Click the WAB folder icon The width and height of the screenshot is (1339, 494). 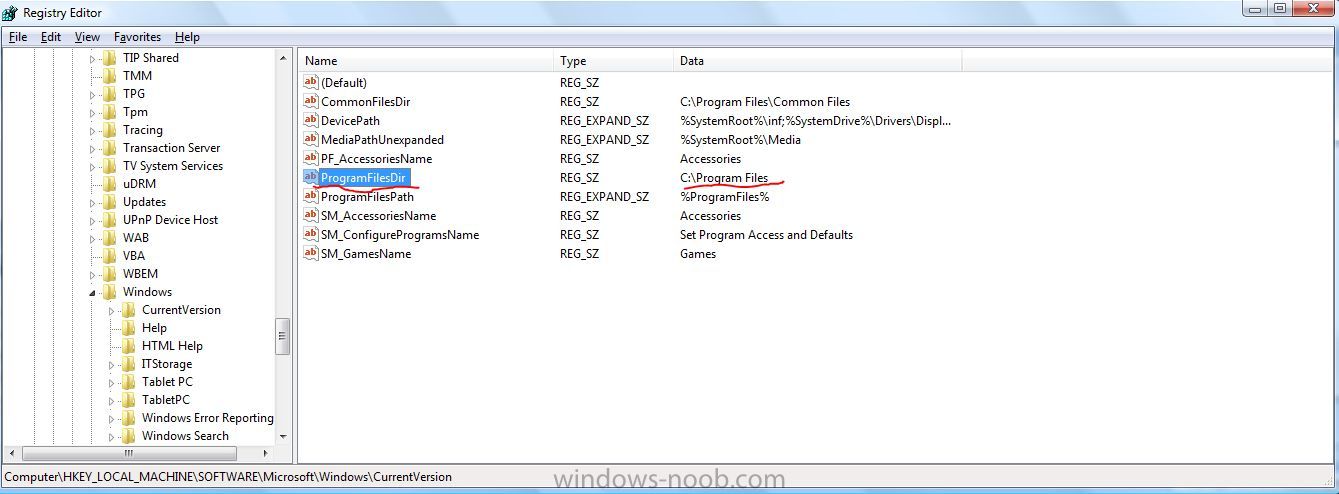[110, 238]
